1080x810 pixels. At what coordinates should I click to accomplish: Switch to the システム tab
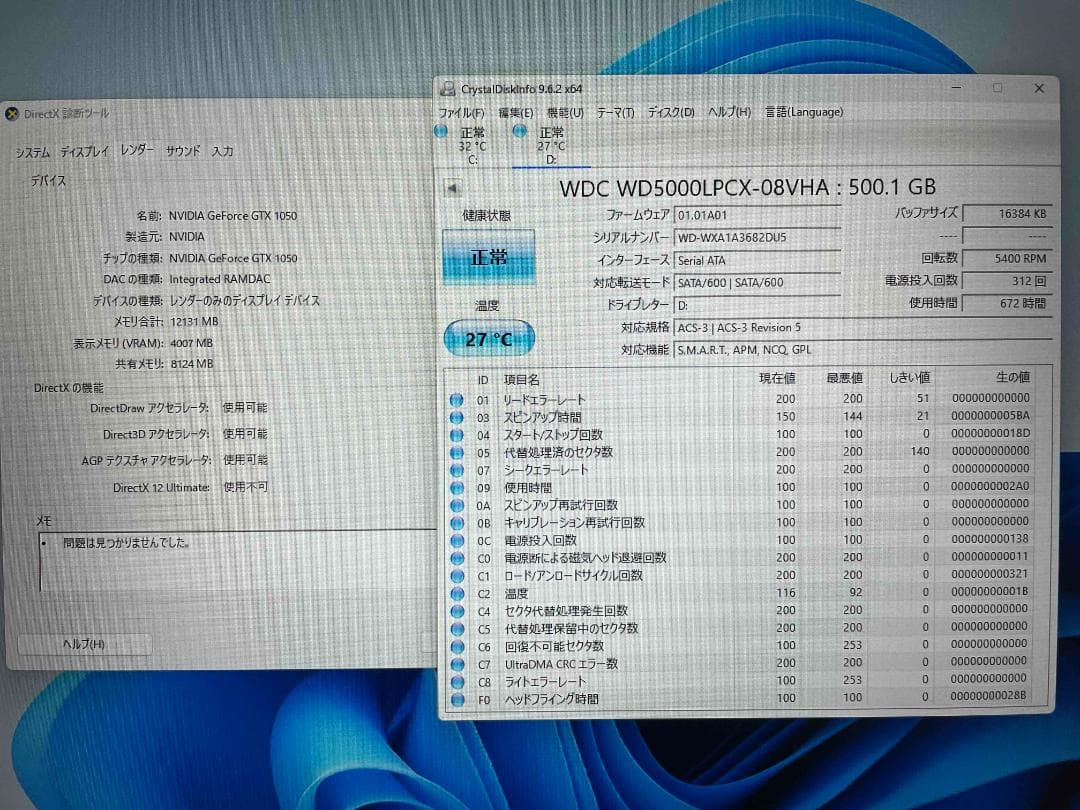coord(32,152)
